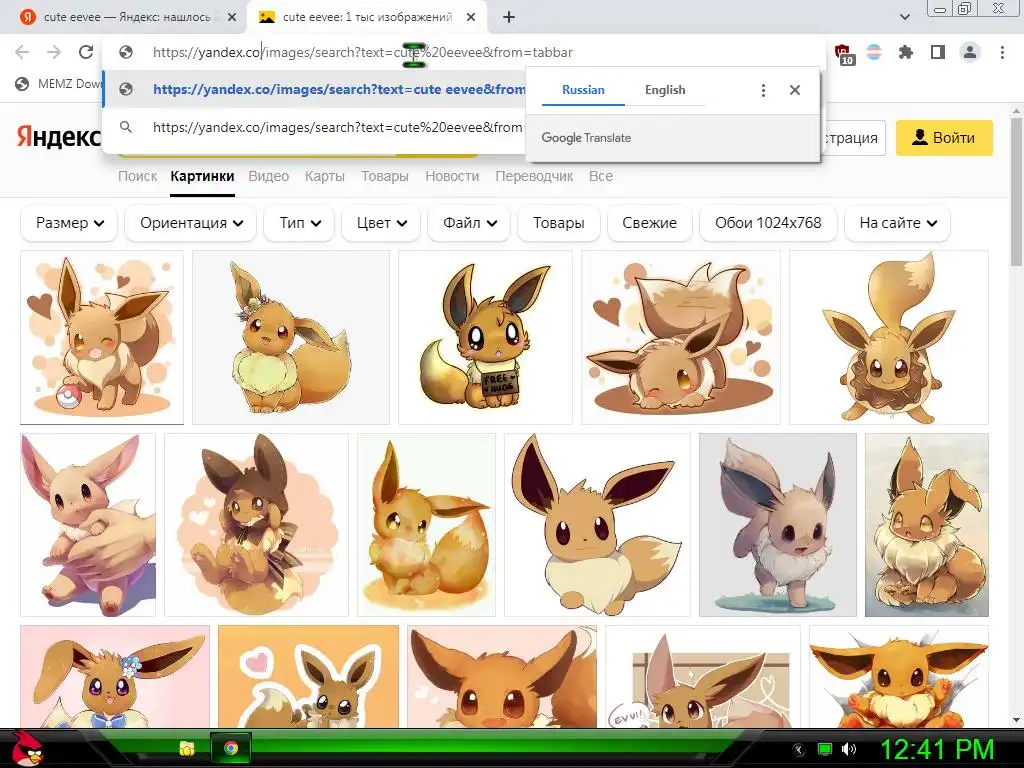Open the gray-background Eevee standing on puddle thumbnail

(778, 524)
